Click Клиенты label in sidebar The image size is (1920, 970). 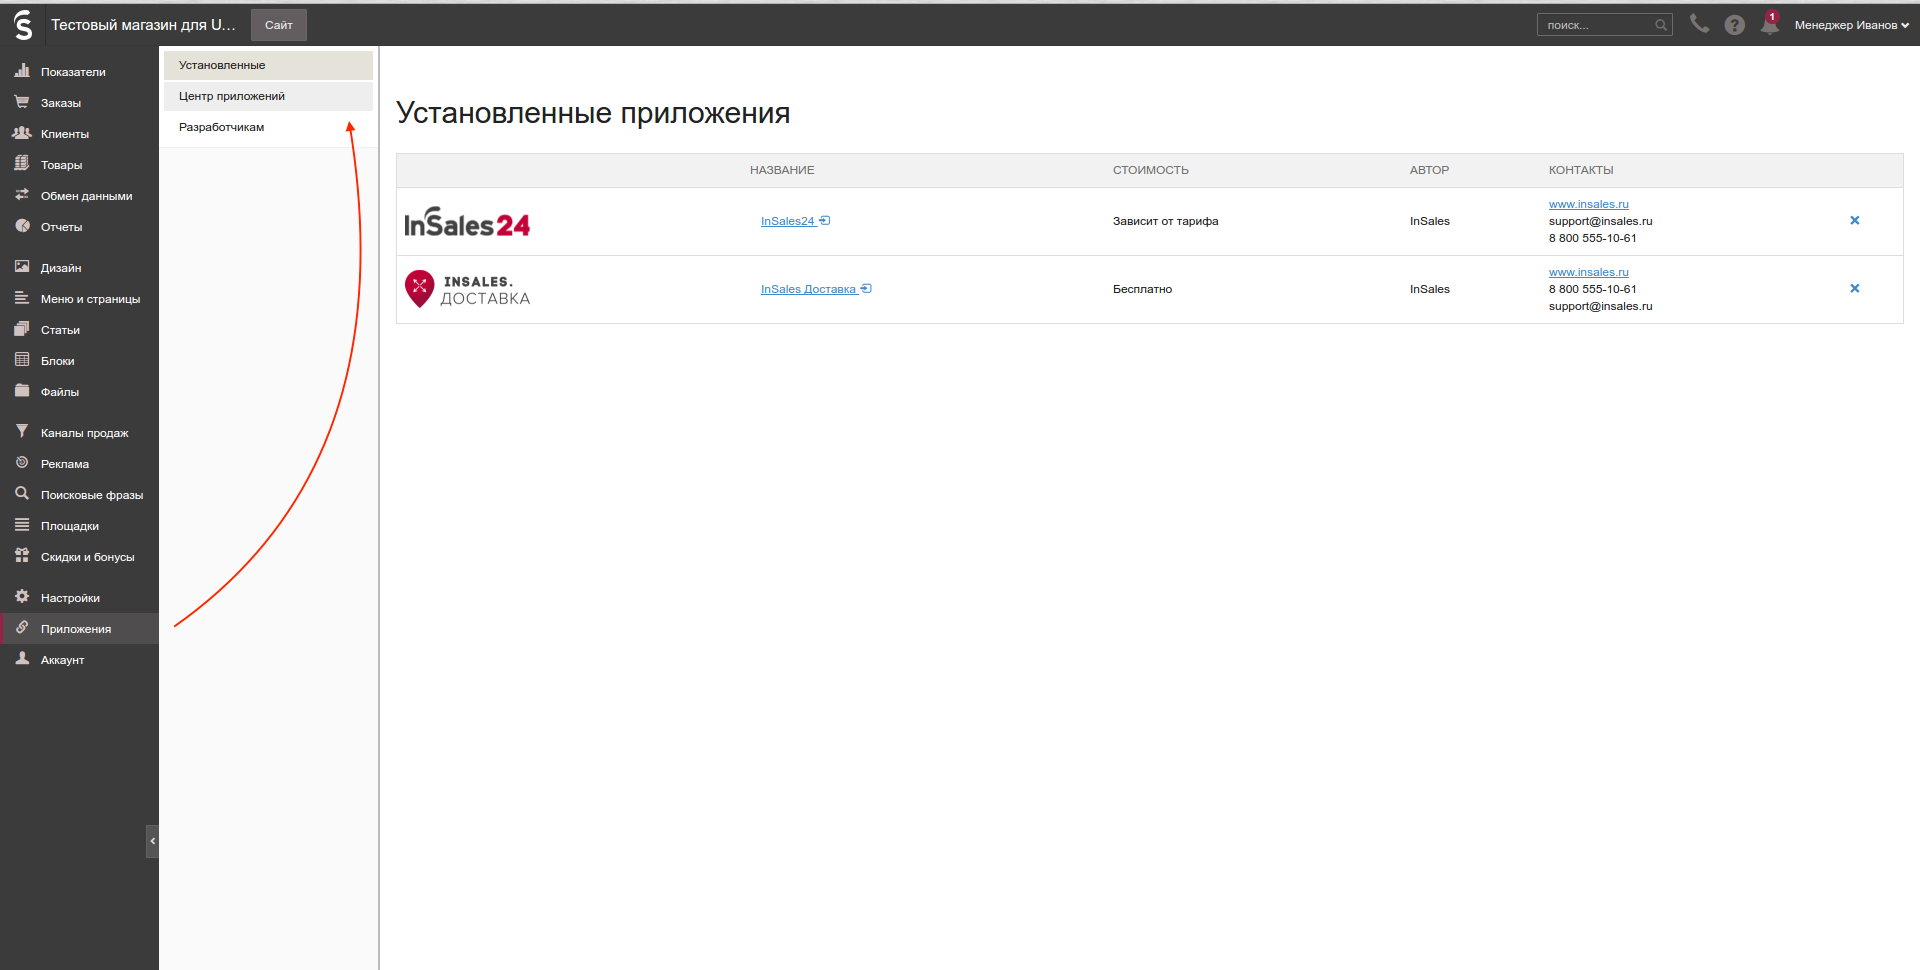point(65,134)
